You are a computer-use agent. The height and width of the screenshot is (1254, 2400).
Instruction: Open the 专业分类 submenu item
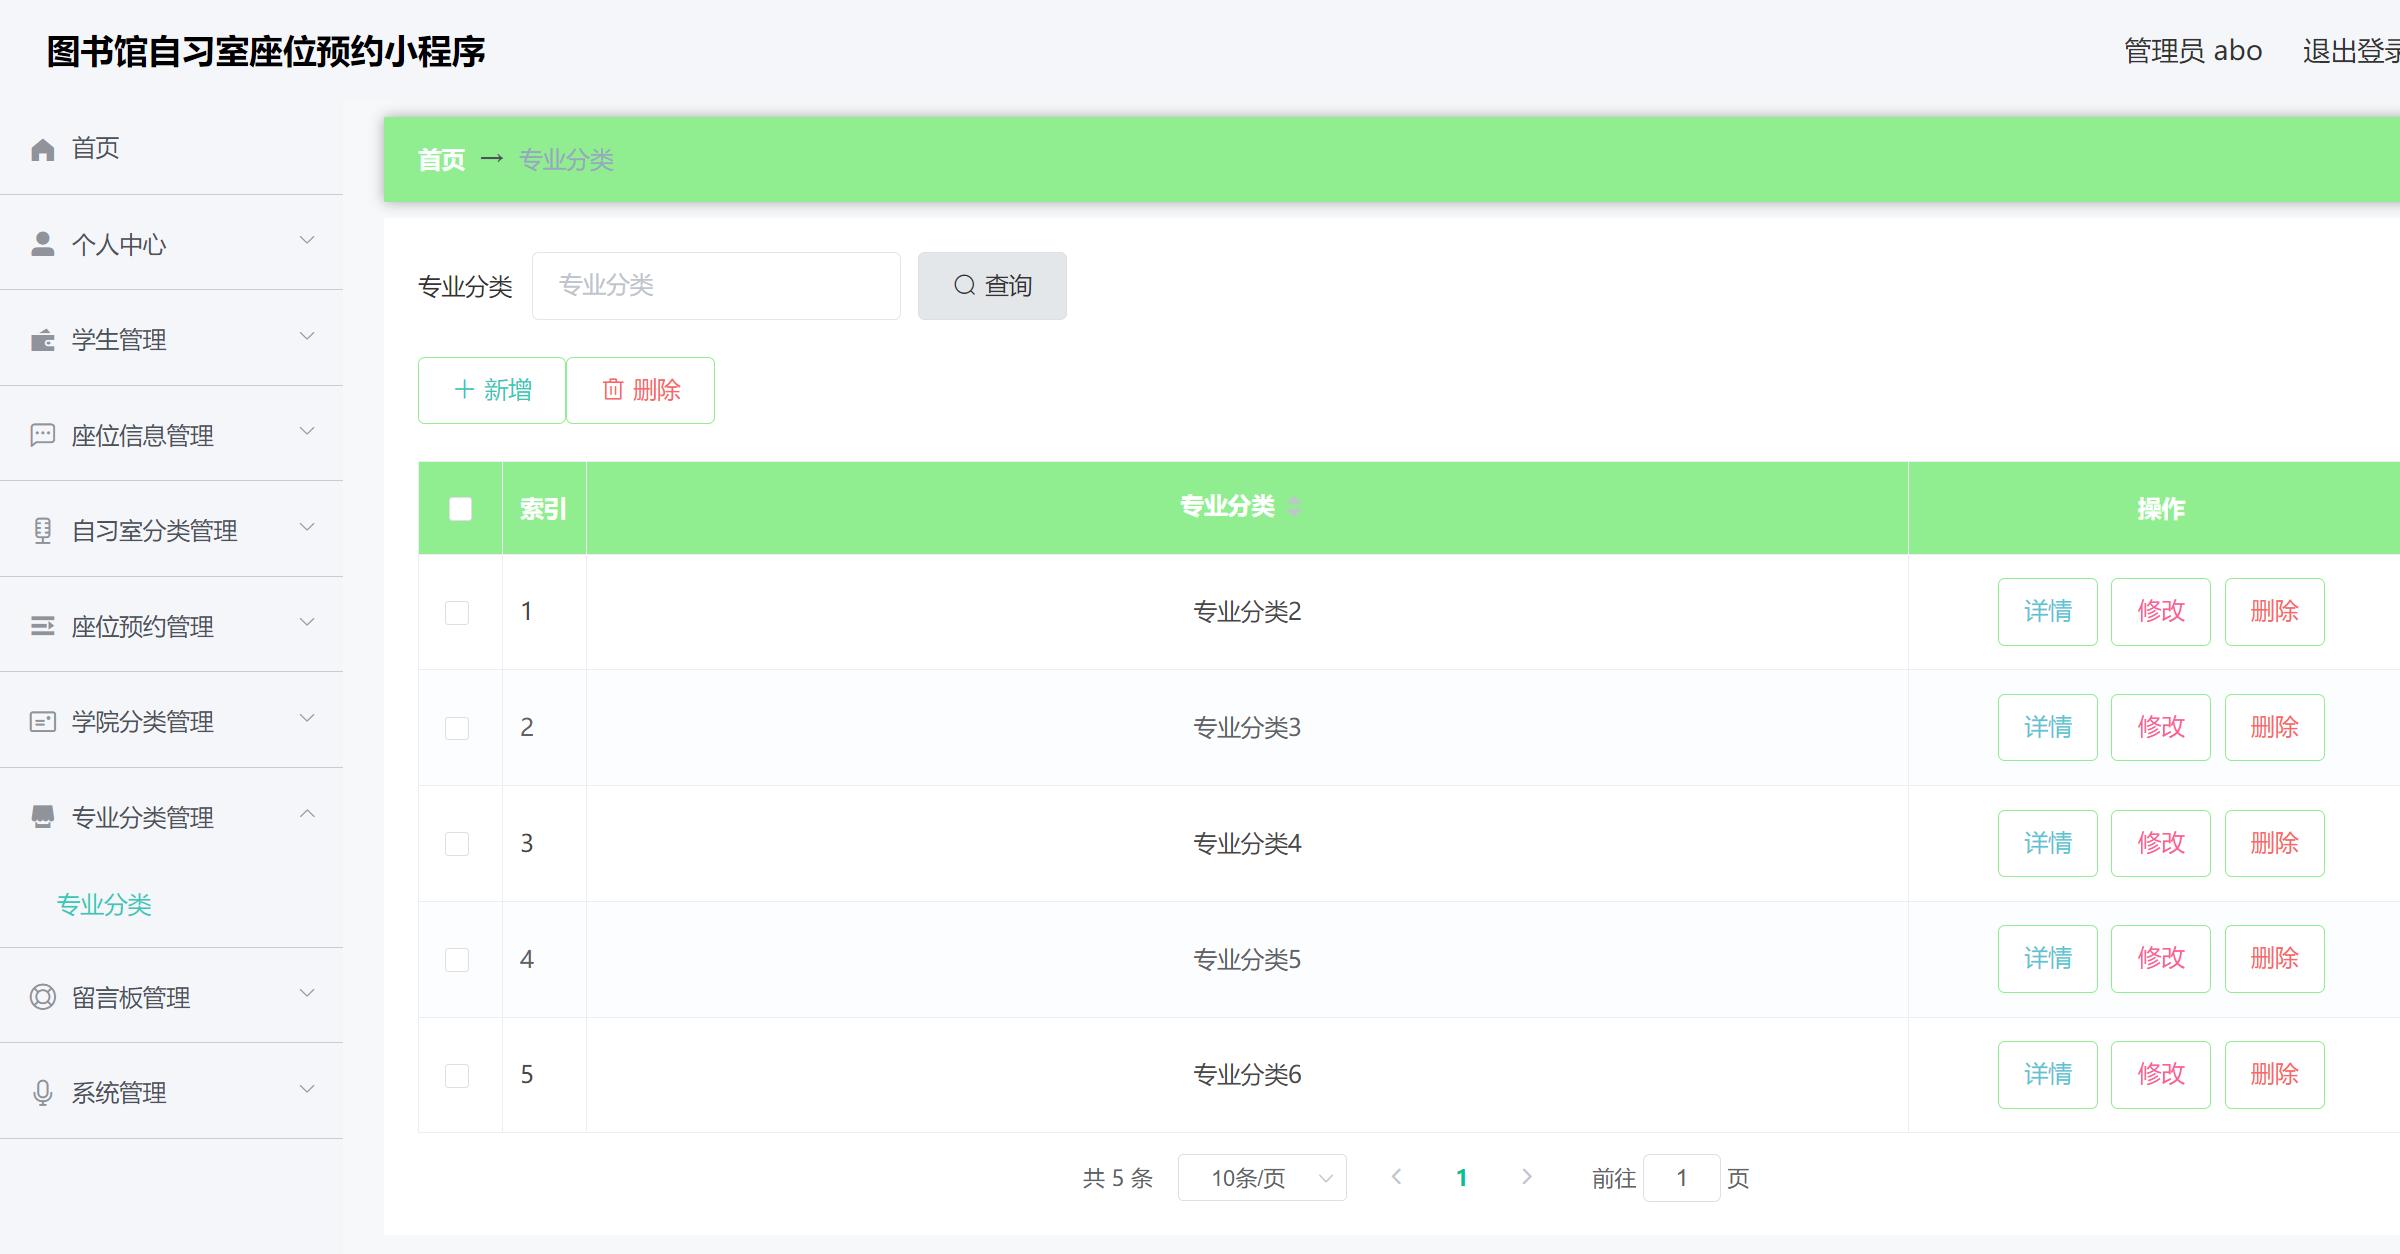[x=104, y=904]
